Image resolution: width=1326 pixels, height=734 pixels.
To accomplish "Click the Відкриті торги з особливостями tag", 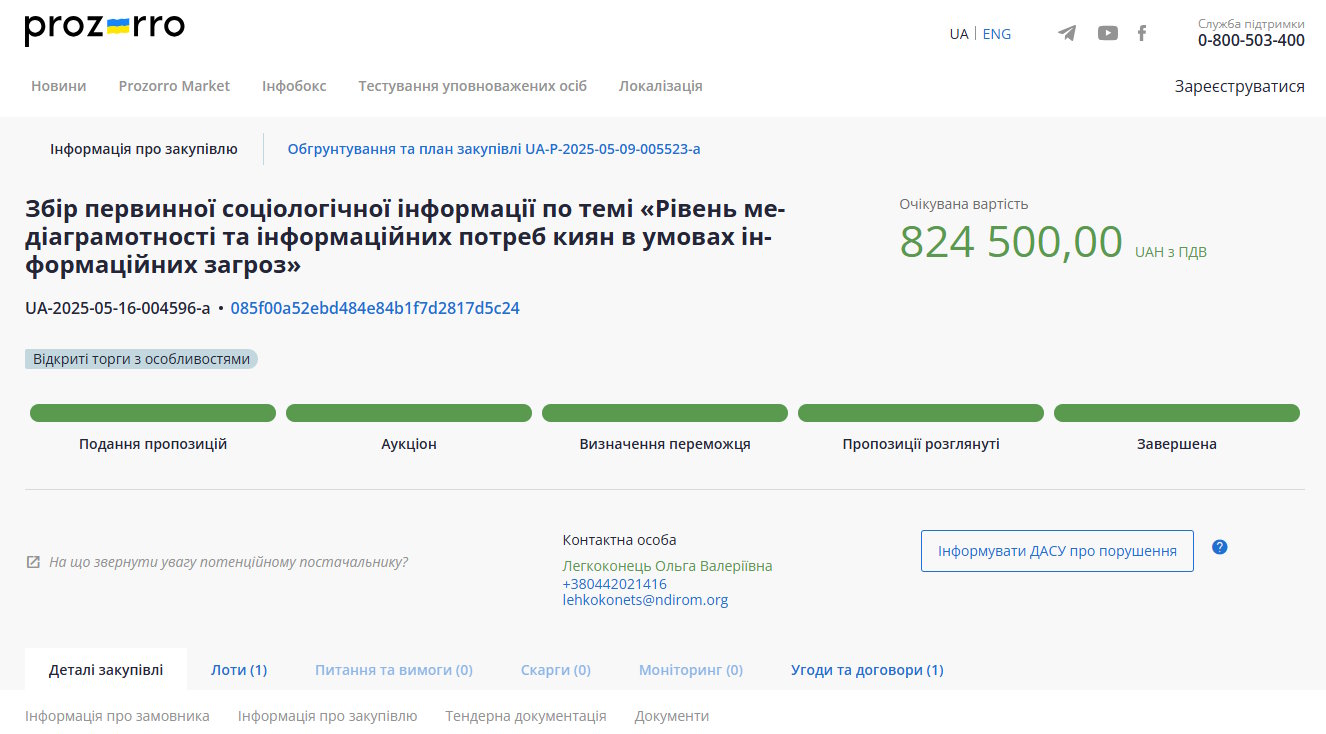I will 141,359.
